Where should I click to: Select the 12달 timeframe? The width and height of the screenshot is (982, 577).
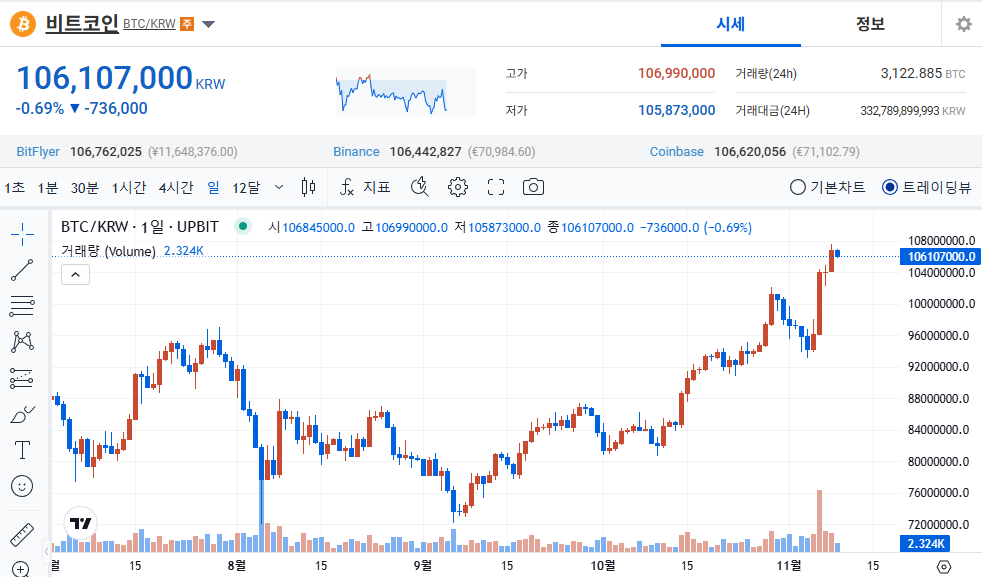[246, 187]
